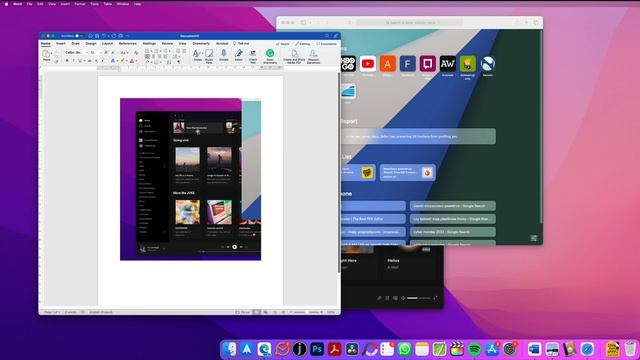The image size is (640, 360).
Task: Click the Paste icon in Word ribbon
Action: click(47, 54)
